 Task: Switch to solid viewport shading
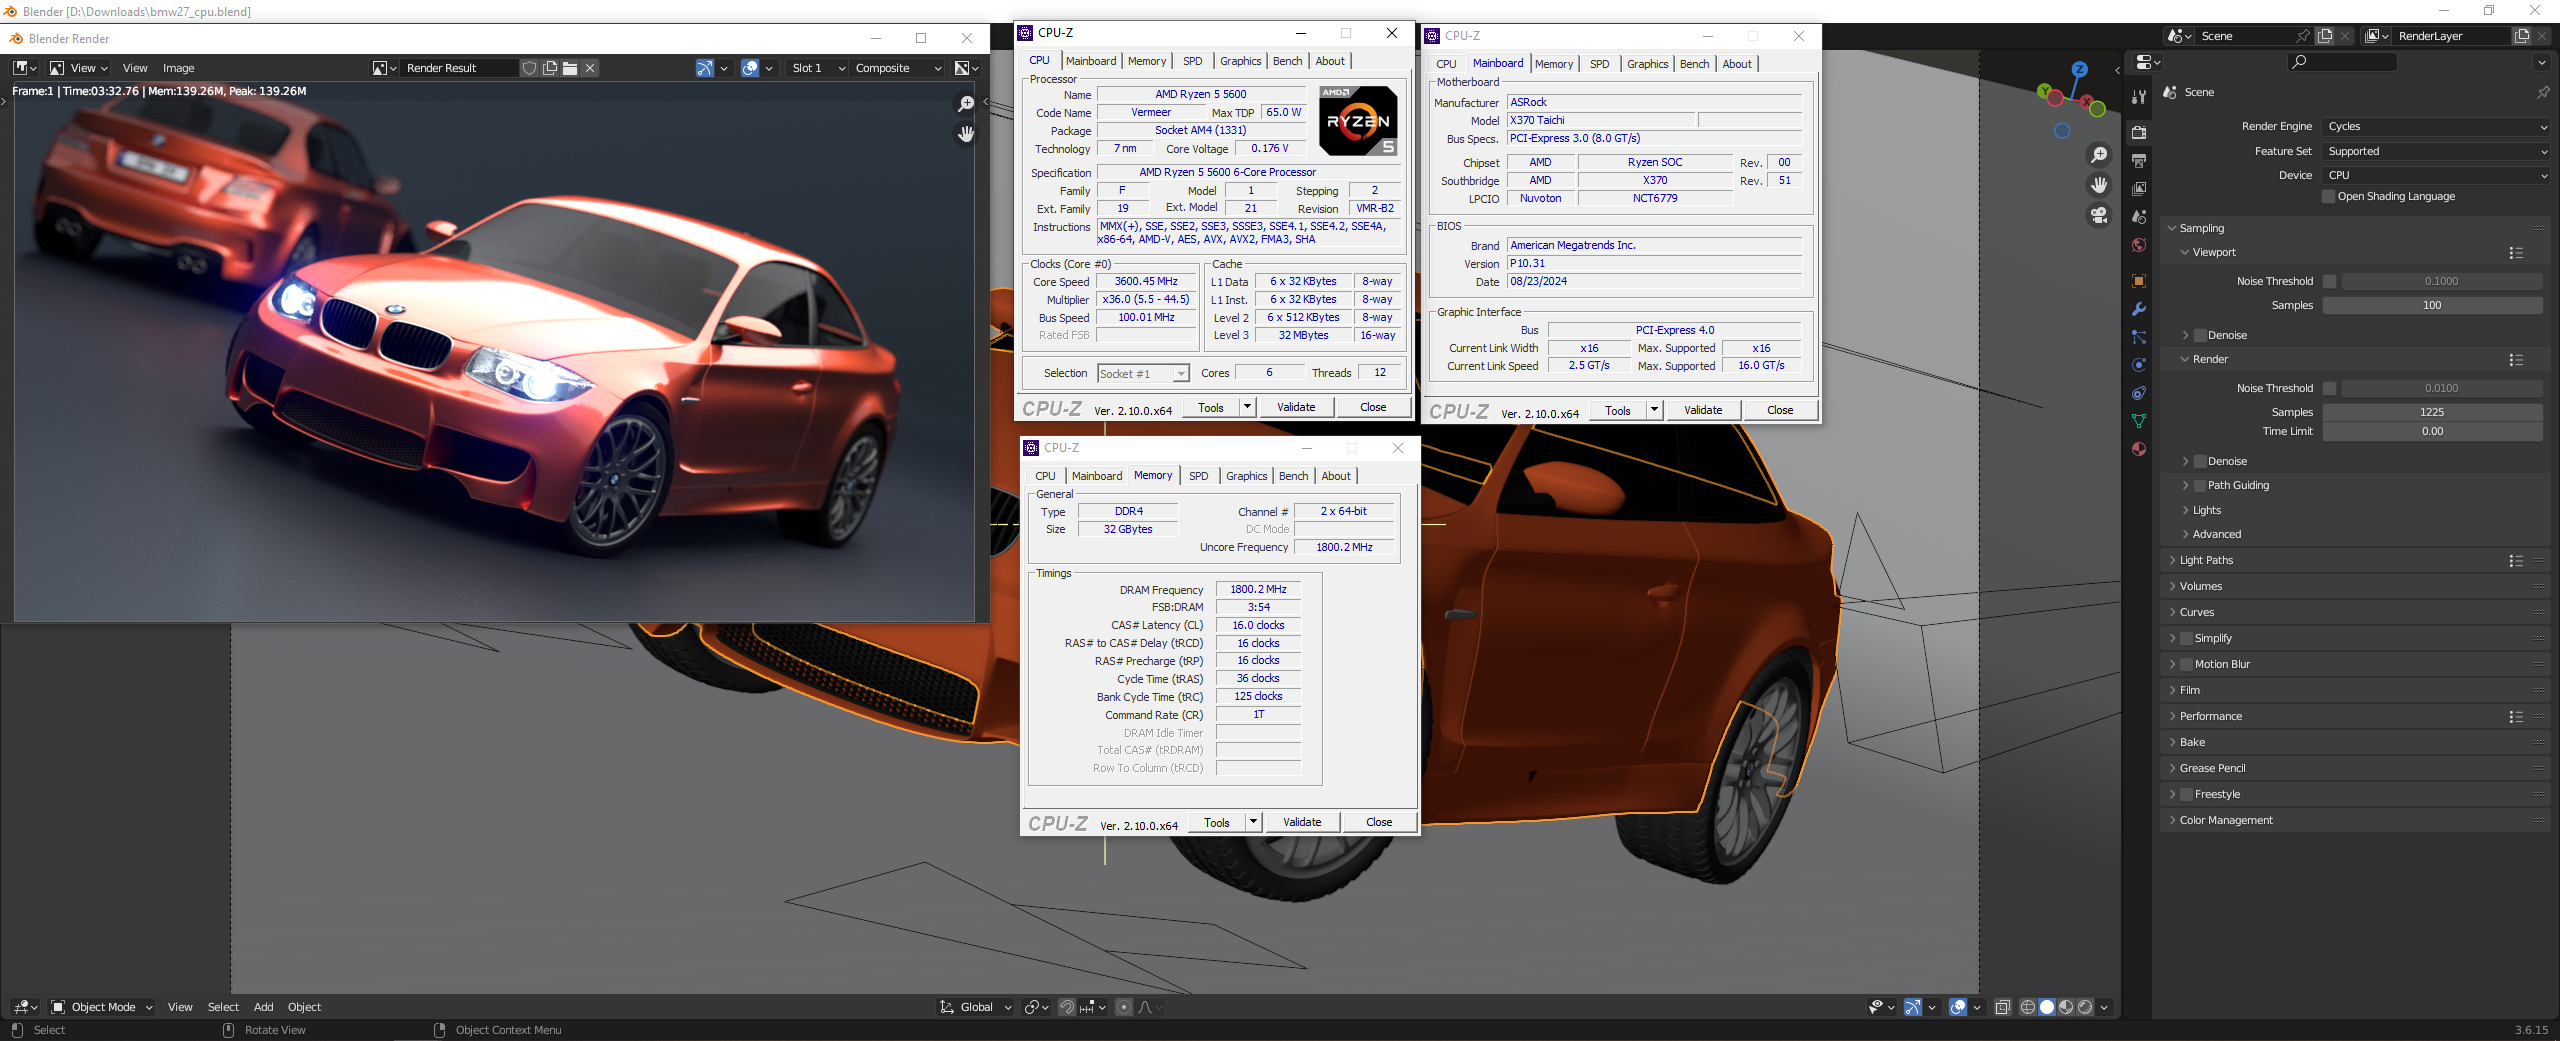pyautogui.click(x=2046, y=1007)
